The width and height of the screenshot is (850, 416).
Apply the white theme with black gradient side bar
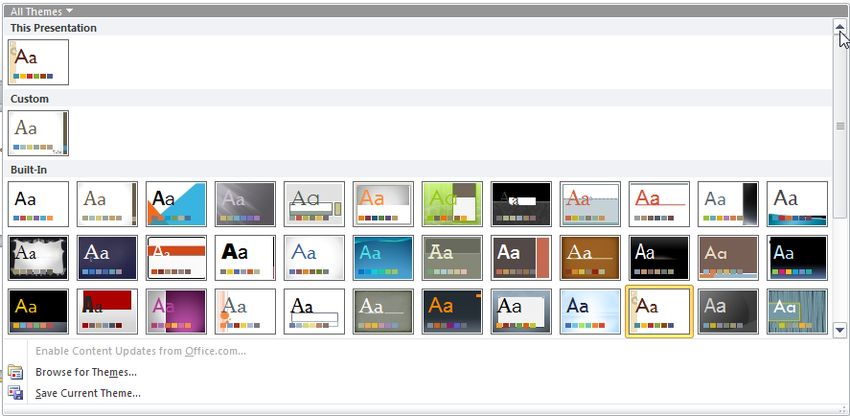click(728, 204)
